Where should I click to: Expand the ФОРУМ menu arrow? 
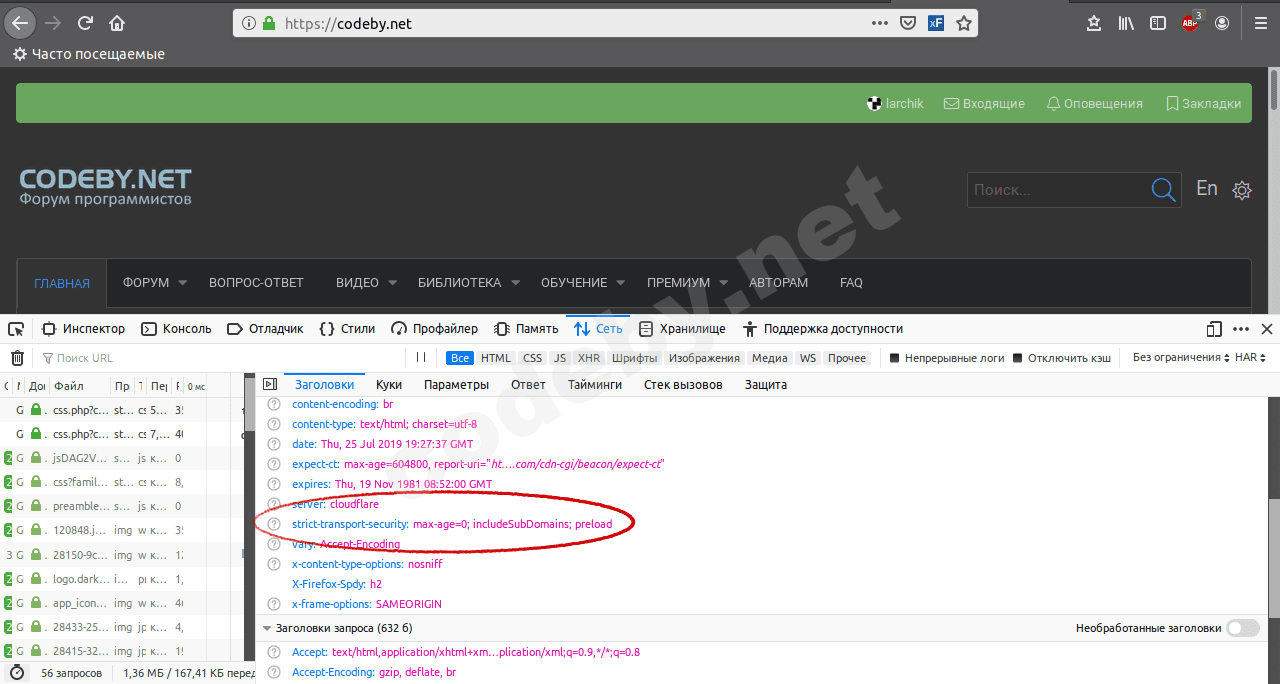coord(183,283)
